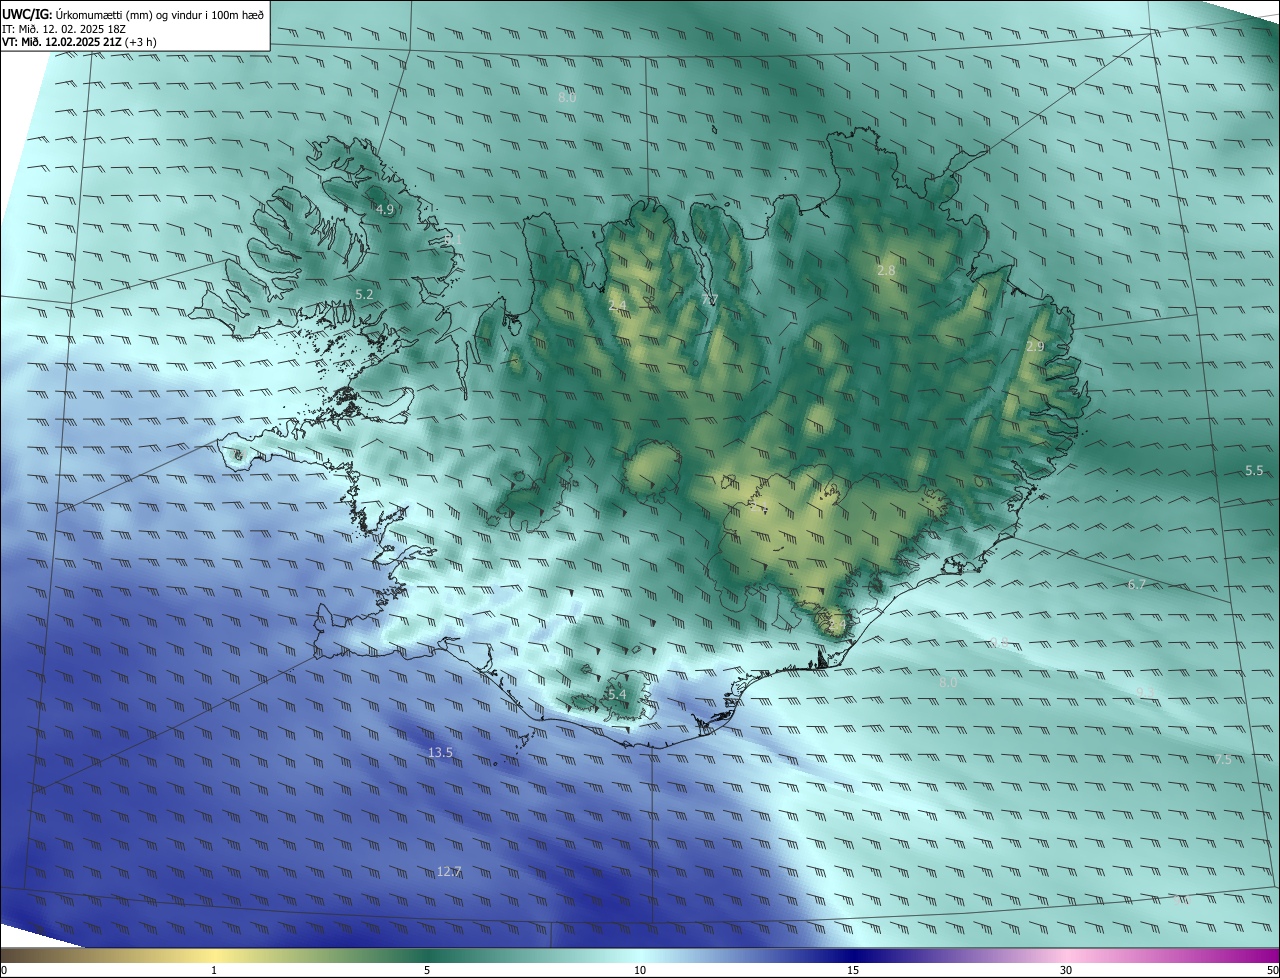Viewport: 1280px width, 978px height.
Task: Click the 7.5 value label
Action: tap(1222, 759)
